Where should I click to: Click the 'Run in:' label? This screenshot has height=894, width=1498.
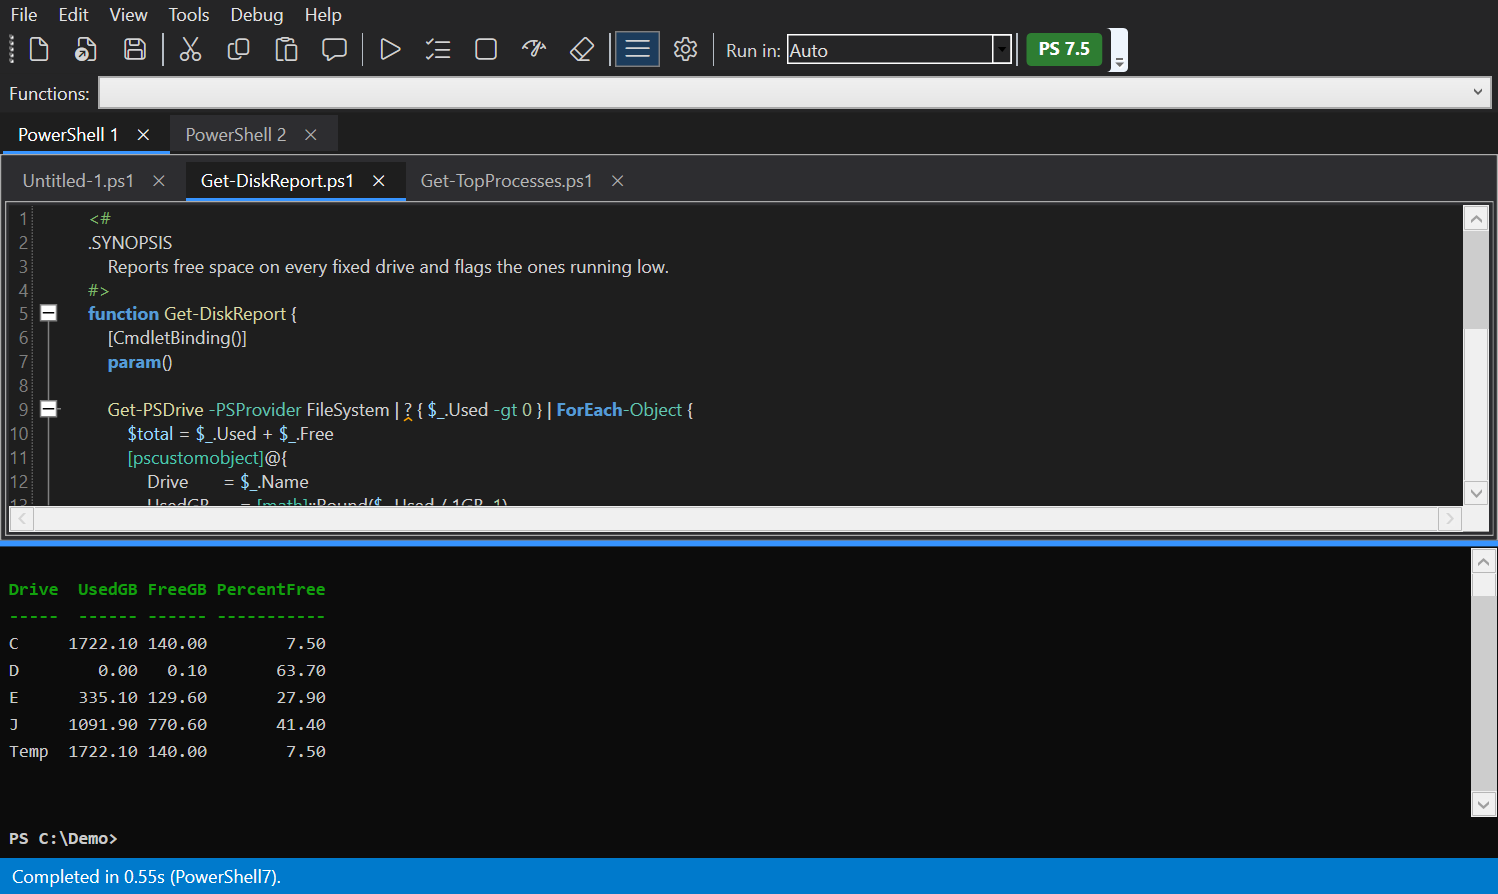click(753, 51)
